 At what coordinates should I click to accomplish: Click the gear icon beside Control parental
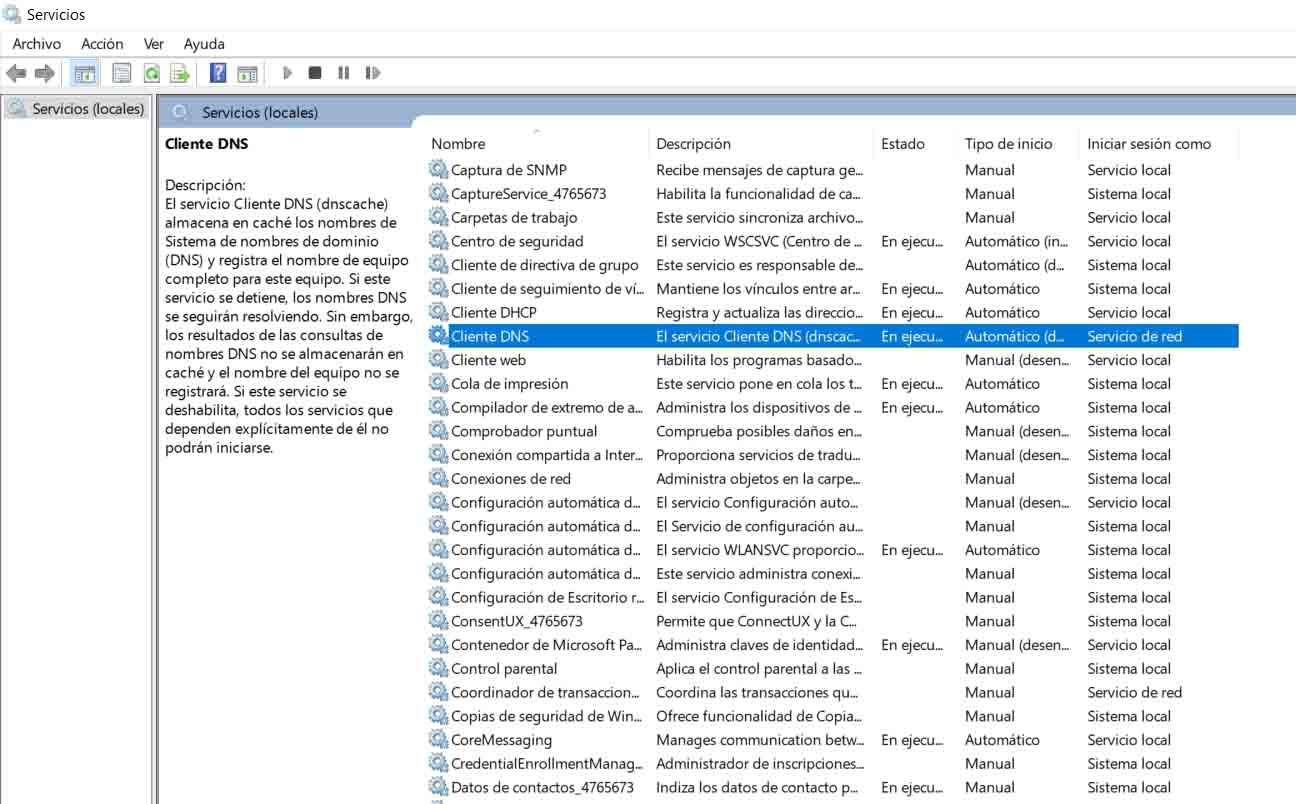[438, 669]
